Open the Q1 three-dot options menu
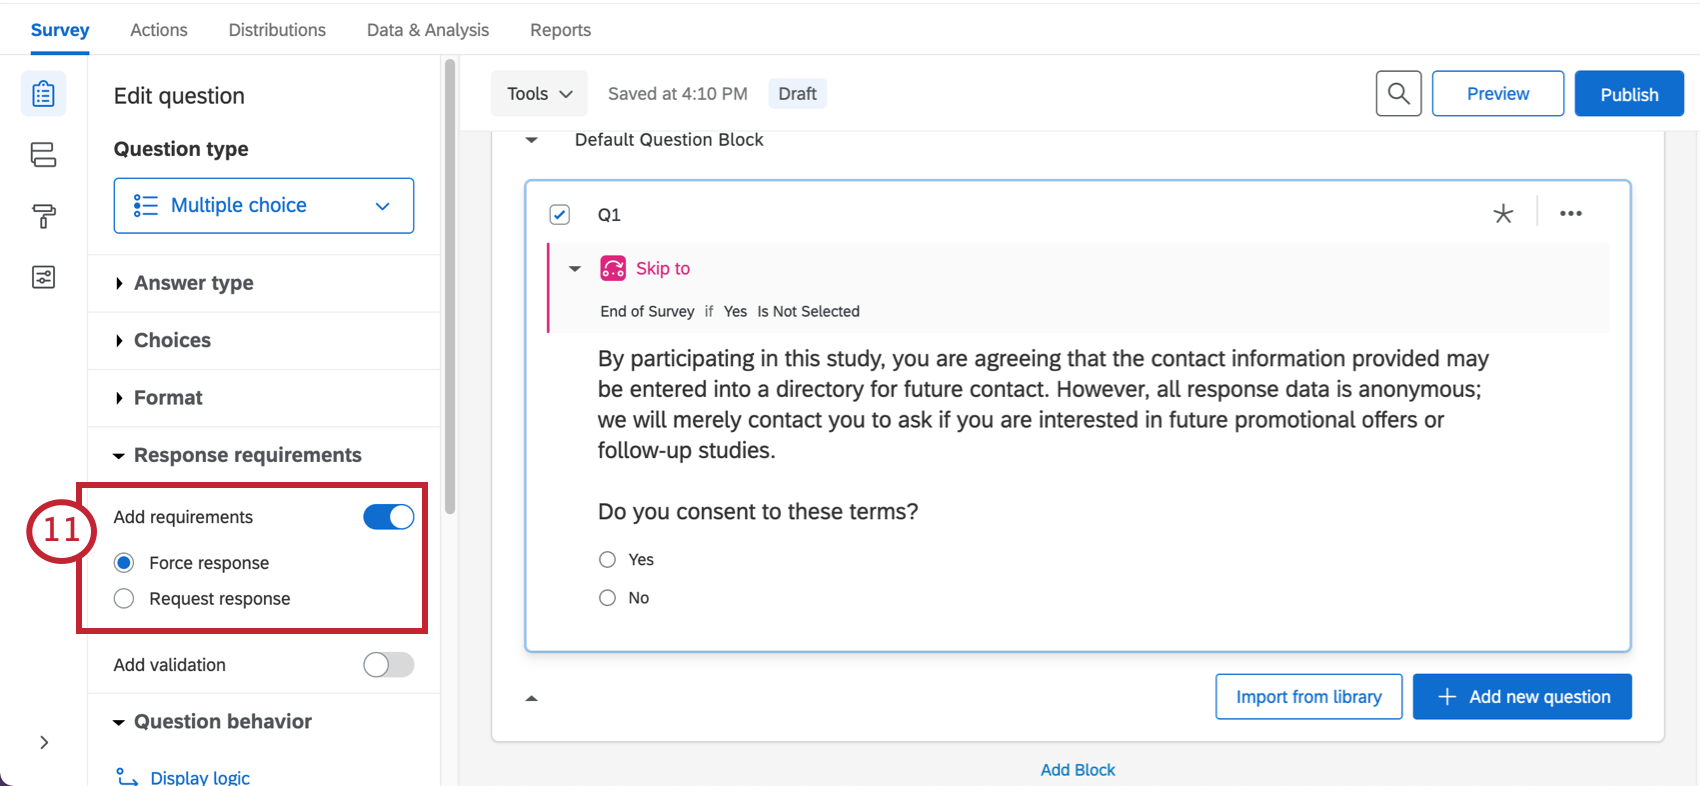Image resolution: width=1700 pixels, height=786 pixels. pyautogui.click(x=1570, y=214)
